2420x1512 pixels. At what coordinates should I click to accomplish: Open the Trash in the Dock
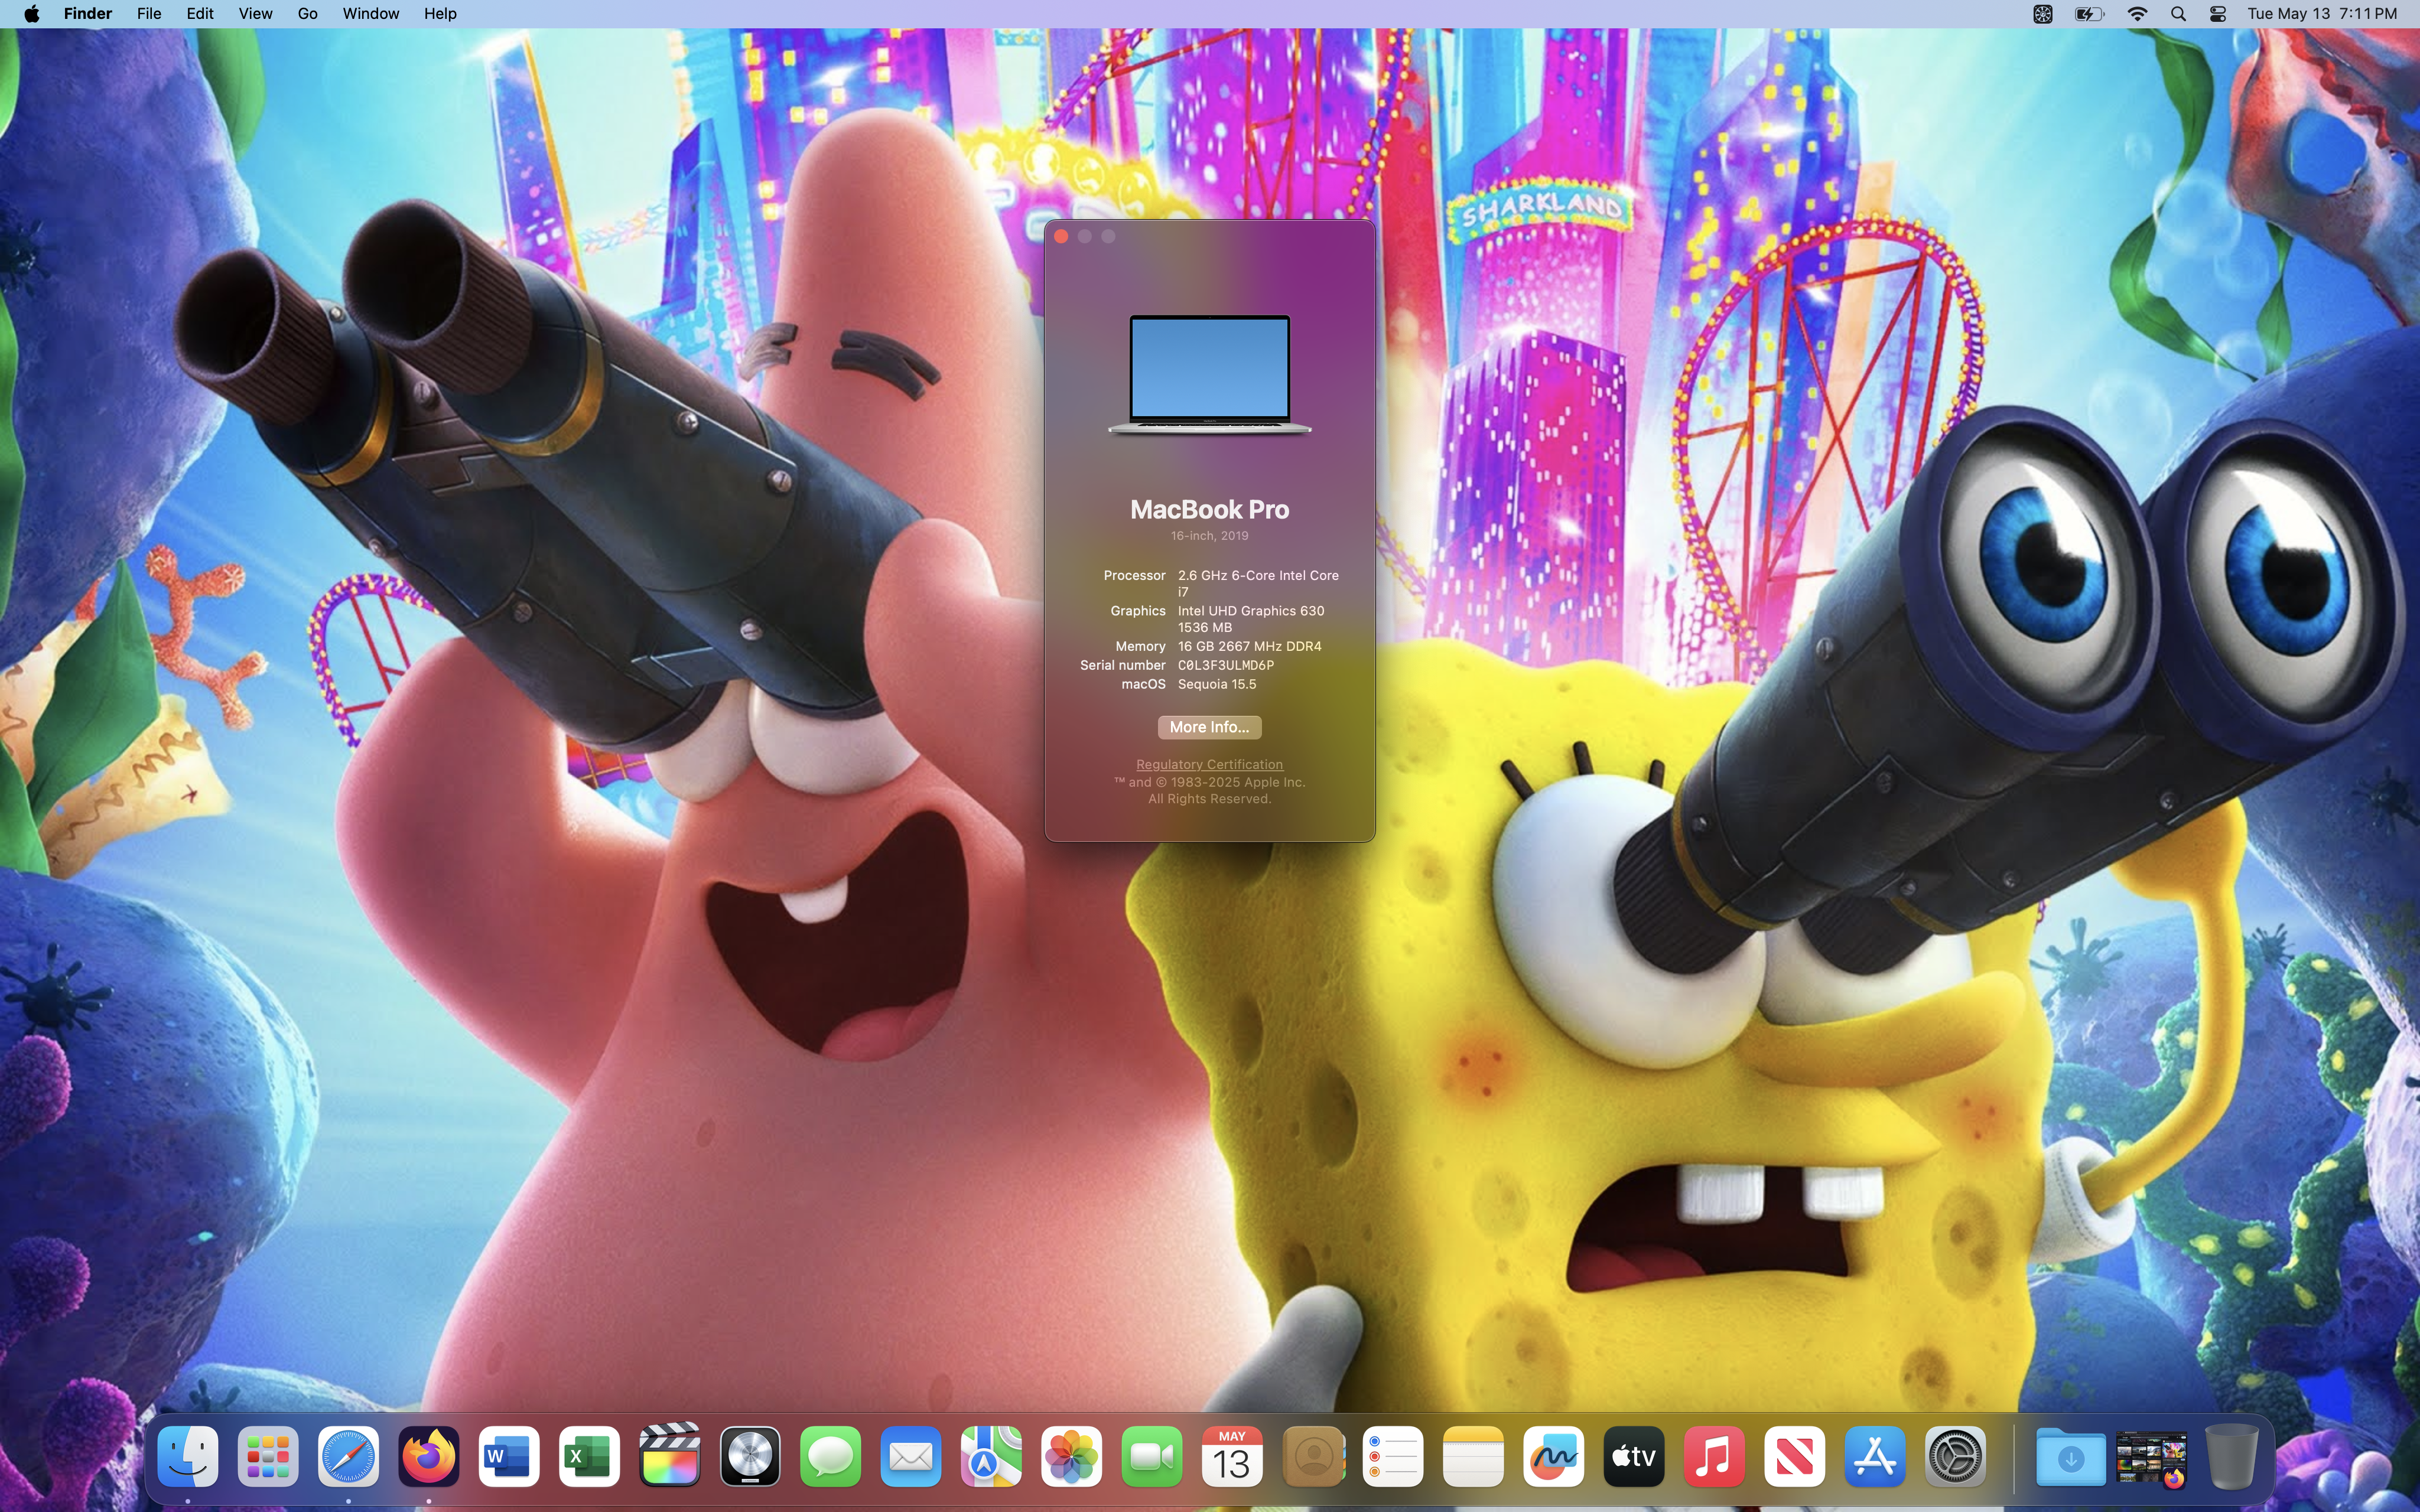click(x=2231, y=1457)
